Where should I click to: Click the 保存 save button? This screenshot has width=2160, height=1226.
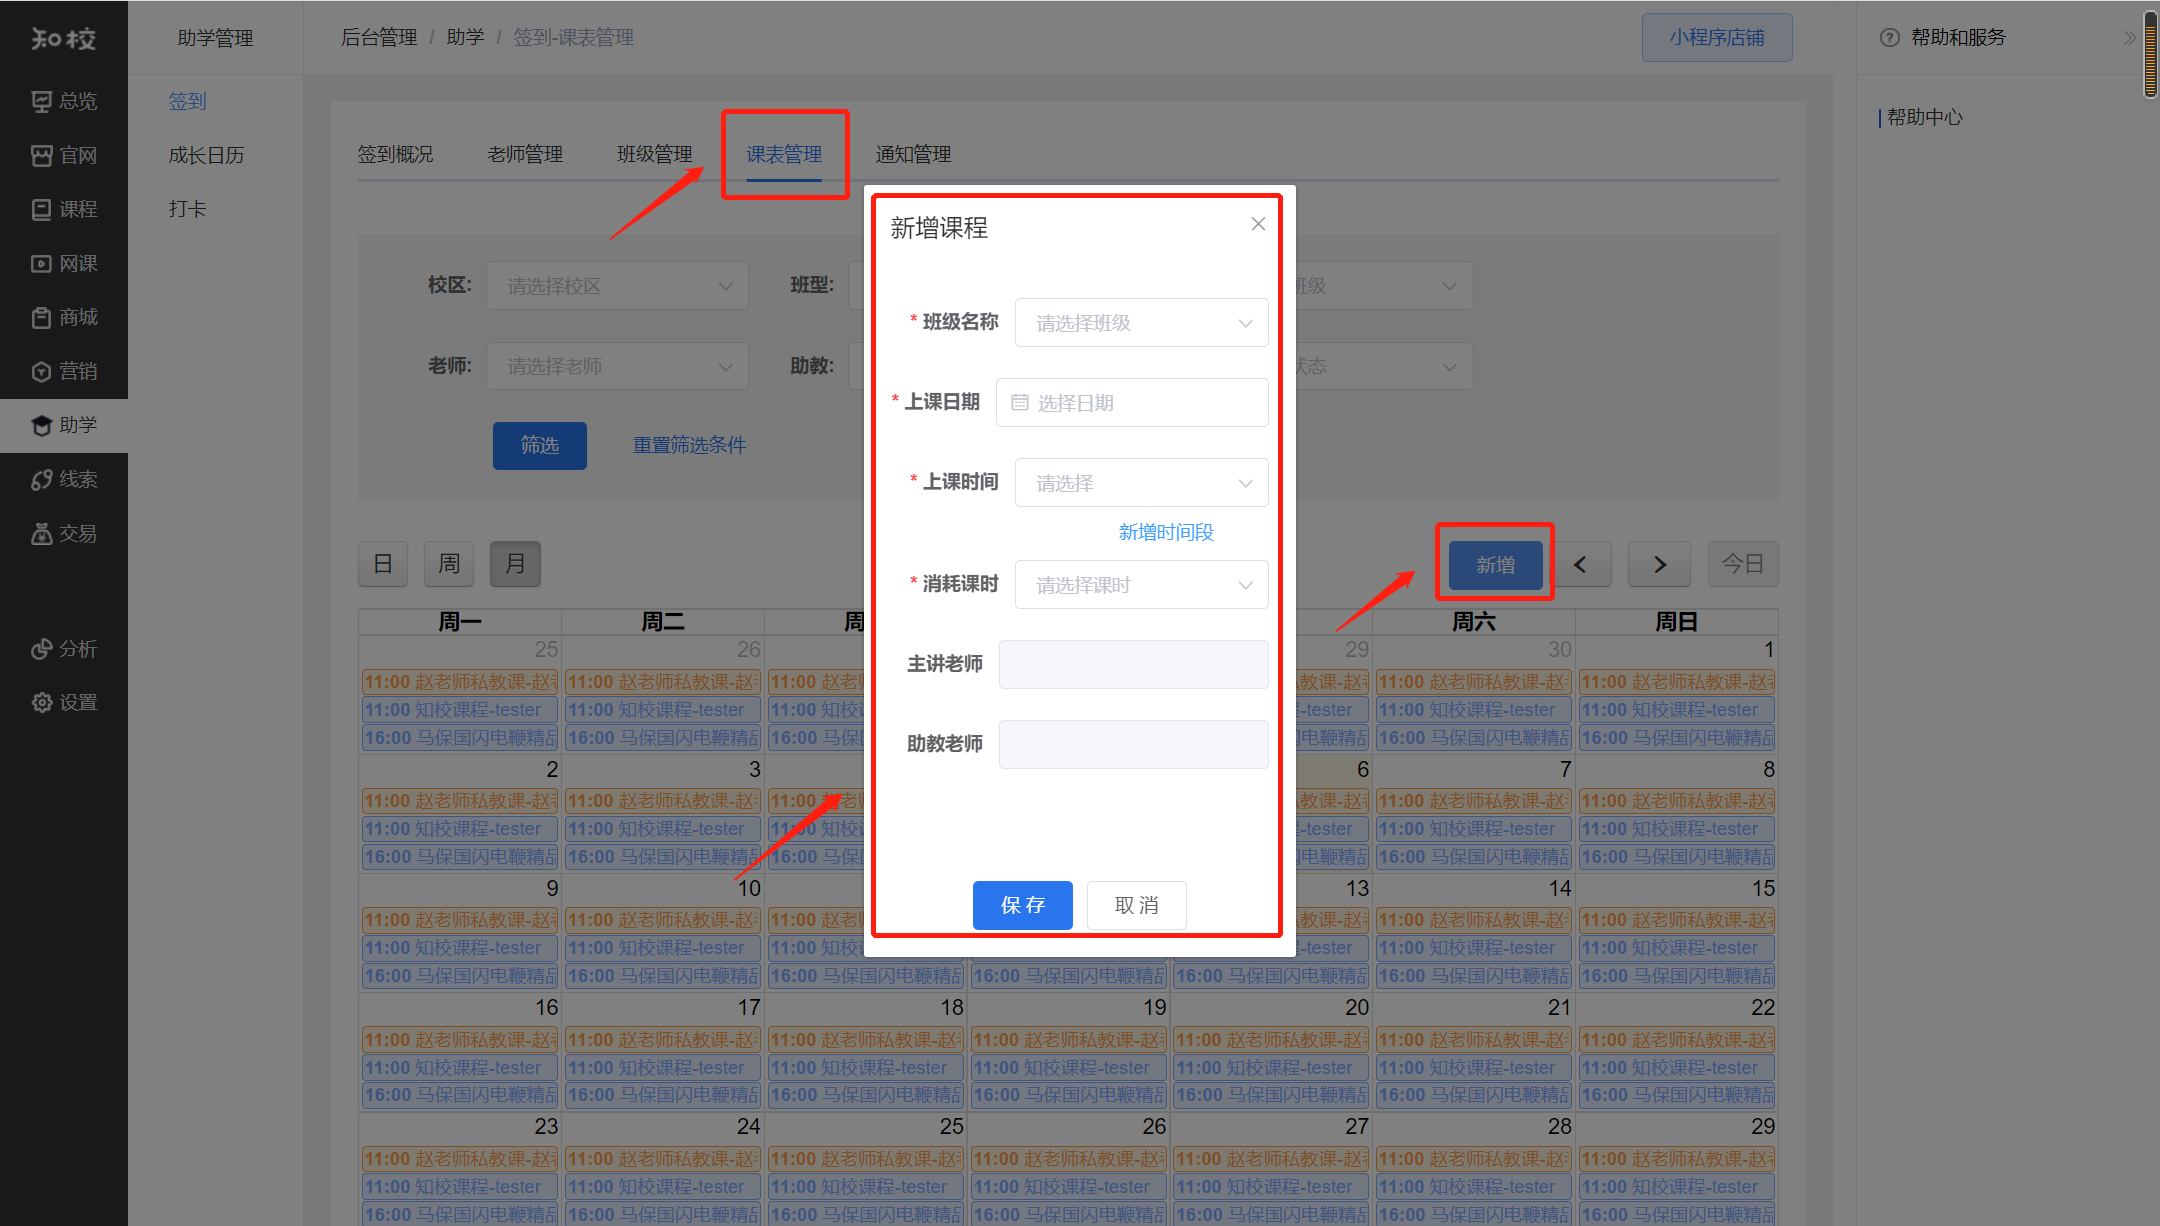(1022, 905)
